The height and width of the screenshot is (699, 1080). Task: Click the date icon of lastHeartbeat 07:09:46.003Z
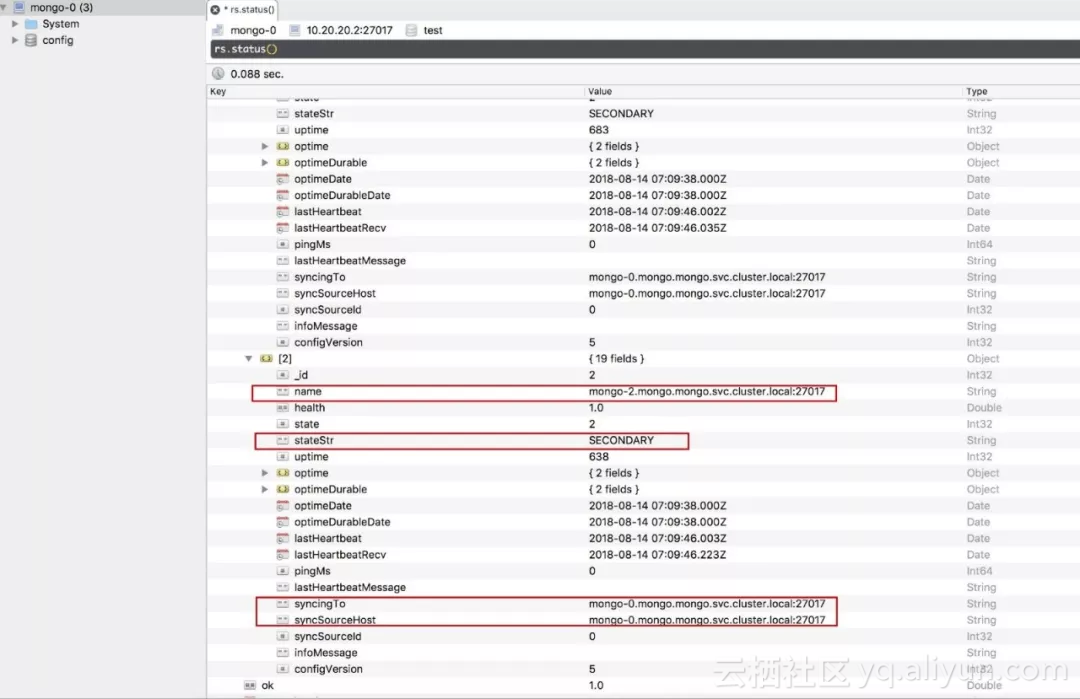click(x=282, y=538)
